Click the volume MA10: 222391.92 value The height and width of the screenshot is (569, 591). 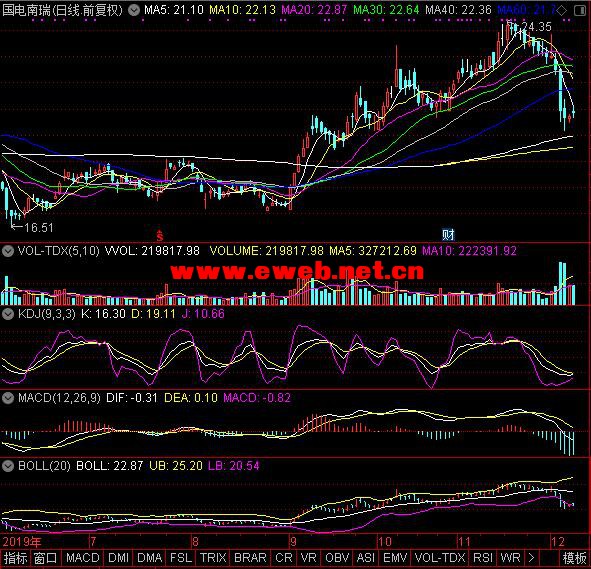[x=469, y=251]
